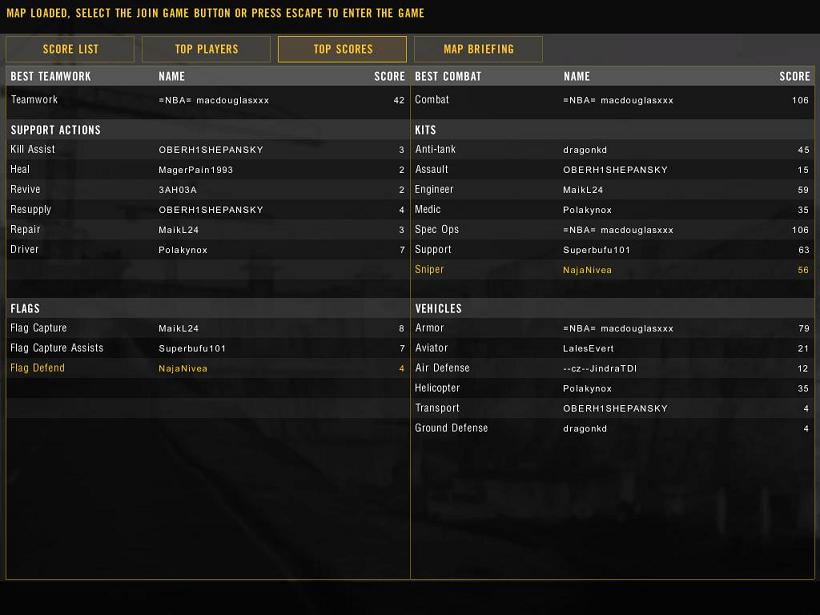This screenshot has width=820, height=615.
Task: Select the Top Scores tab
Action: [x=342, y=49]
